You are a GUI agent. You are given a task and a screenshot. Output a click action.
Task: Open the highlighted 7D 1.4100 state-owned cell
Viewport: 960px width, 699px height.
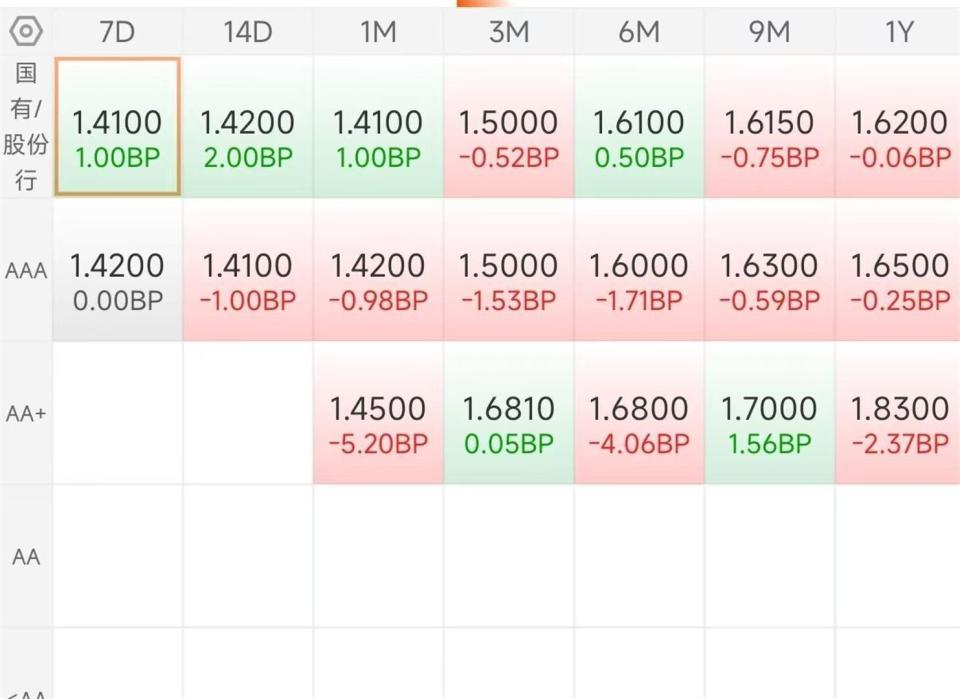coord(117,127)
